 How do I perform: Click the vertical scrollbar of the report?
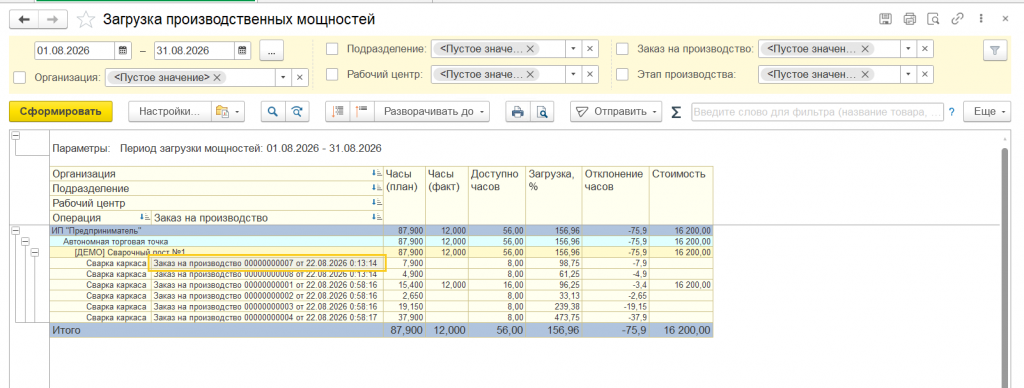(1006, 267)
